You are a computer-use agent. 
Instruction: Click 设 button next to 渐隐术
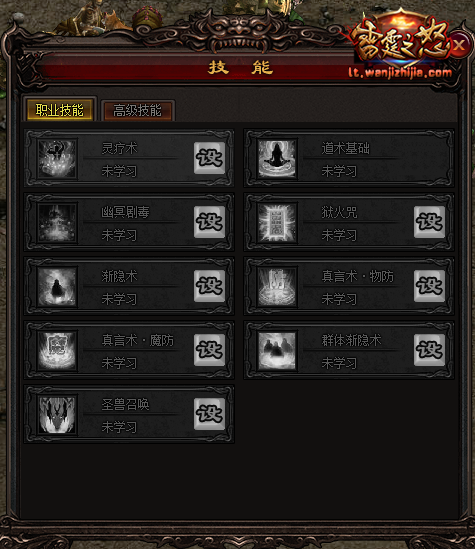[209, 286]
